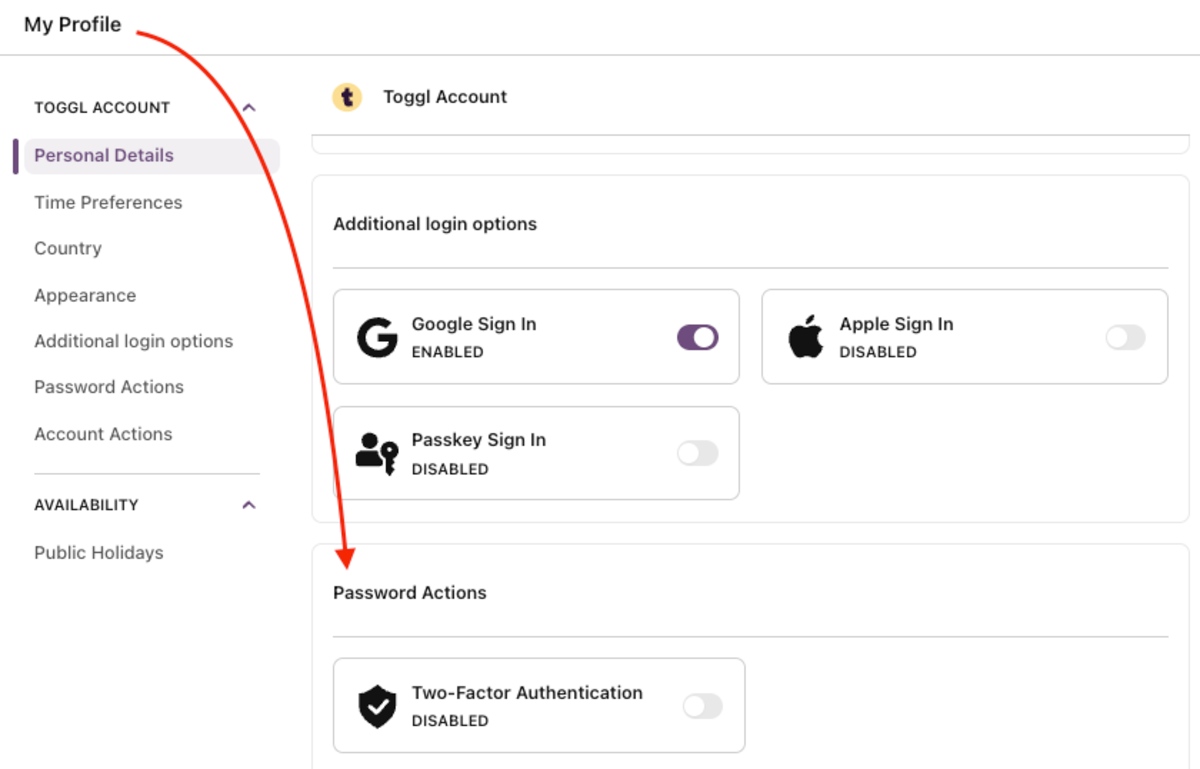The width and height of the screenshot is (1200, 769).
Task: Select the Personal Details sidebar highlight marker
Action: [x=17, y=155]
